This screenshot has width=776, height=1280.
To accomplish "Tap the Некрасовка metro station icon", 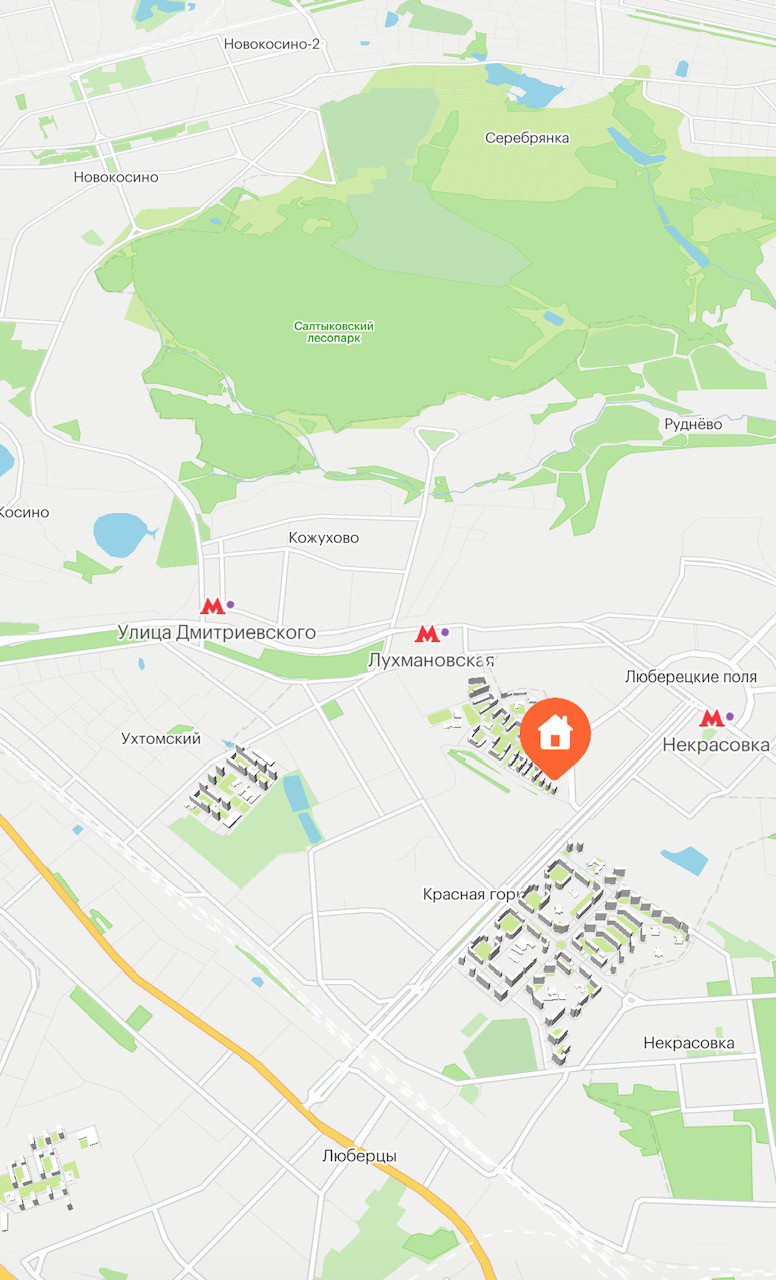I will point(712,717).
